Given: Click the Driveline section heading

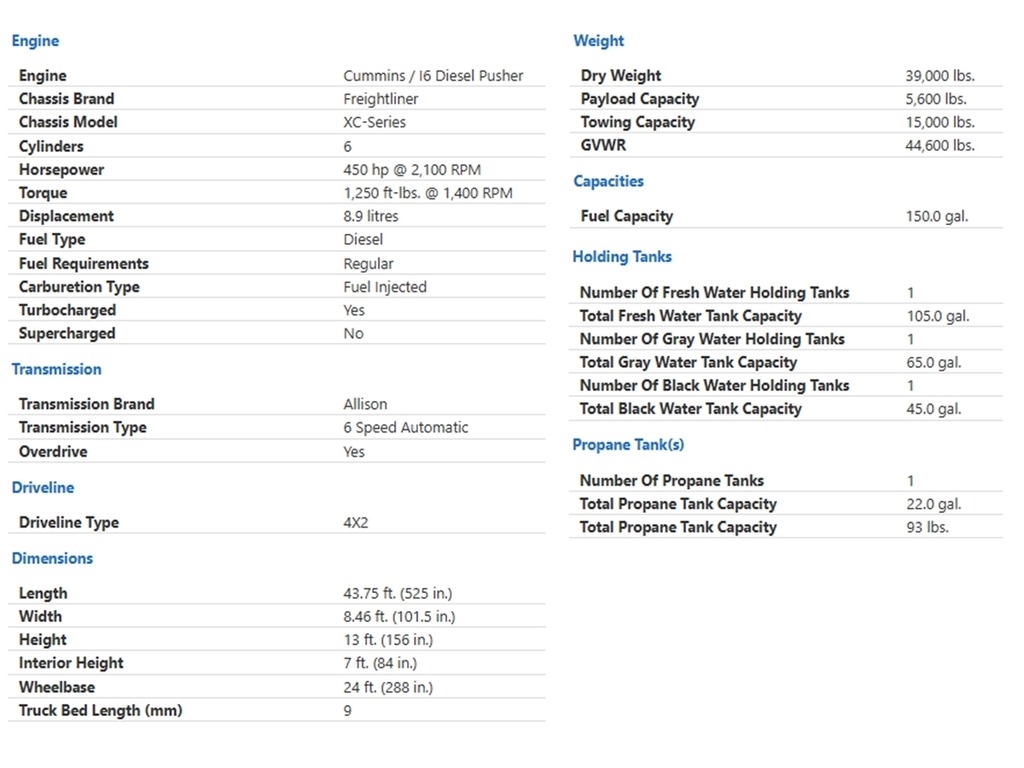Looking at the screenshot, I should tap(43, 487).
